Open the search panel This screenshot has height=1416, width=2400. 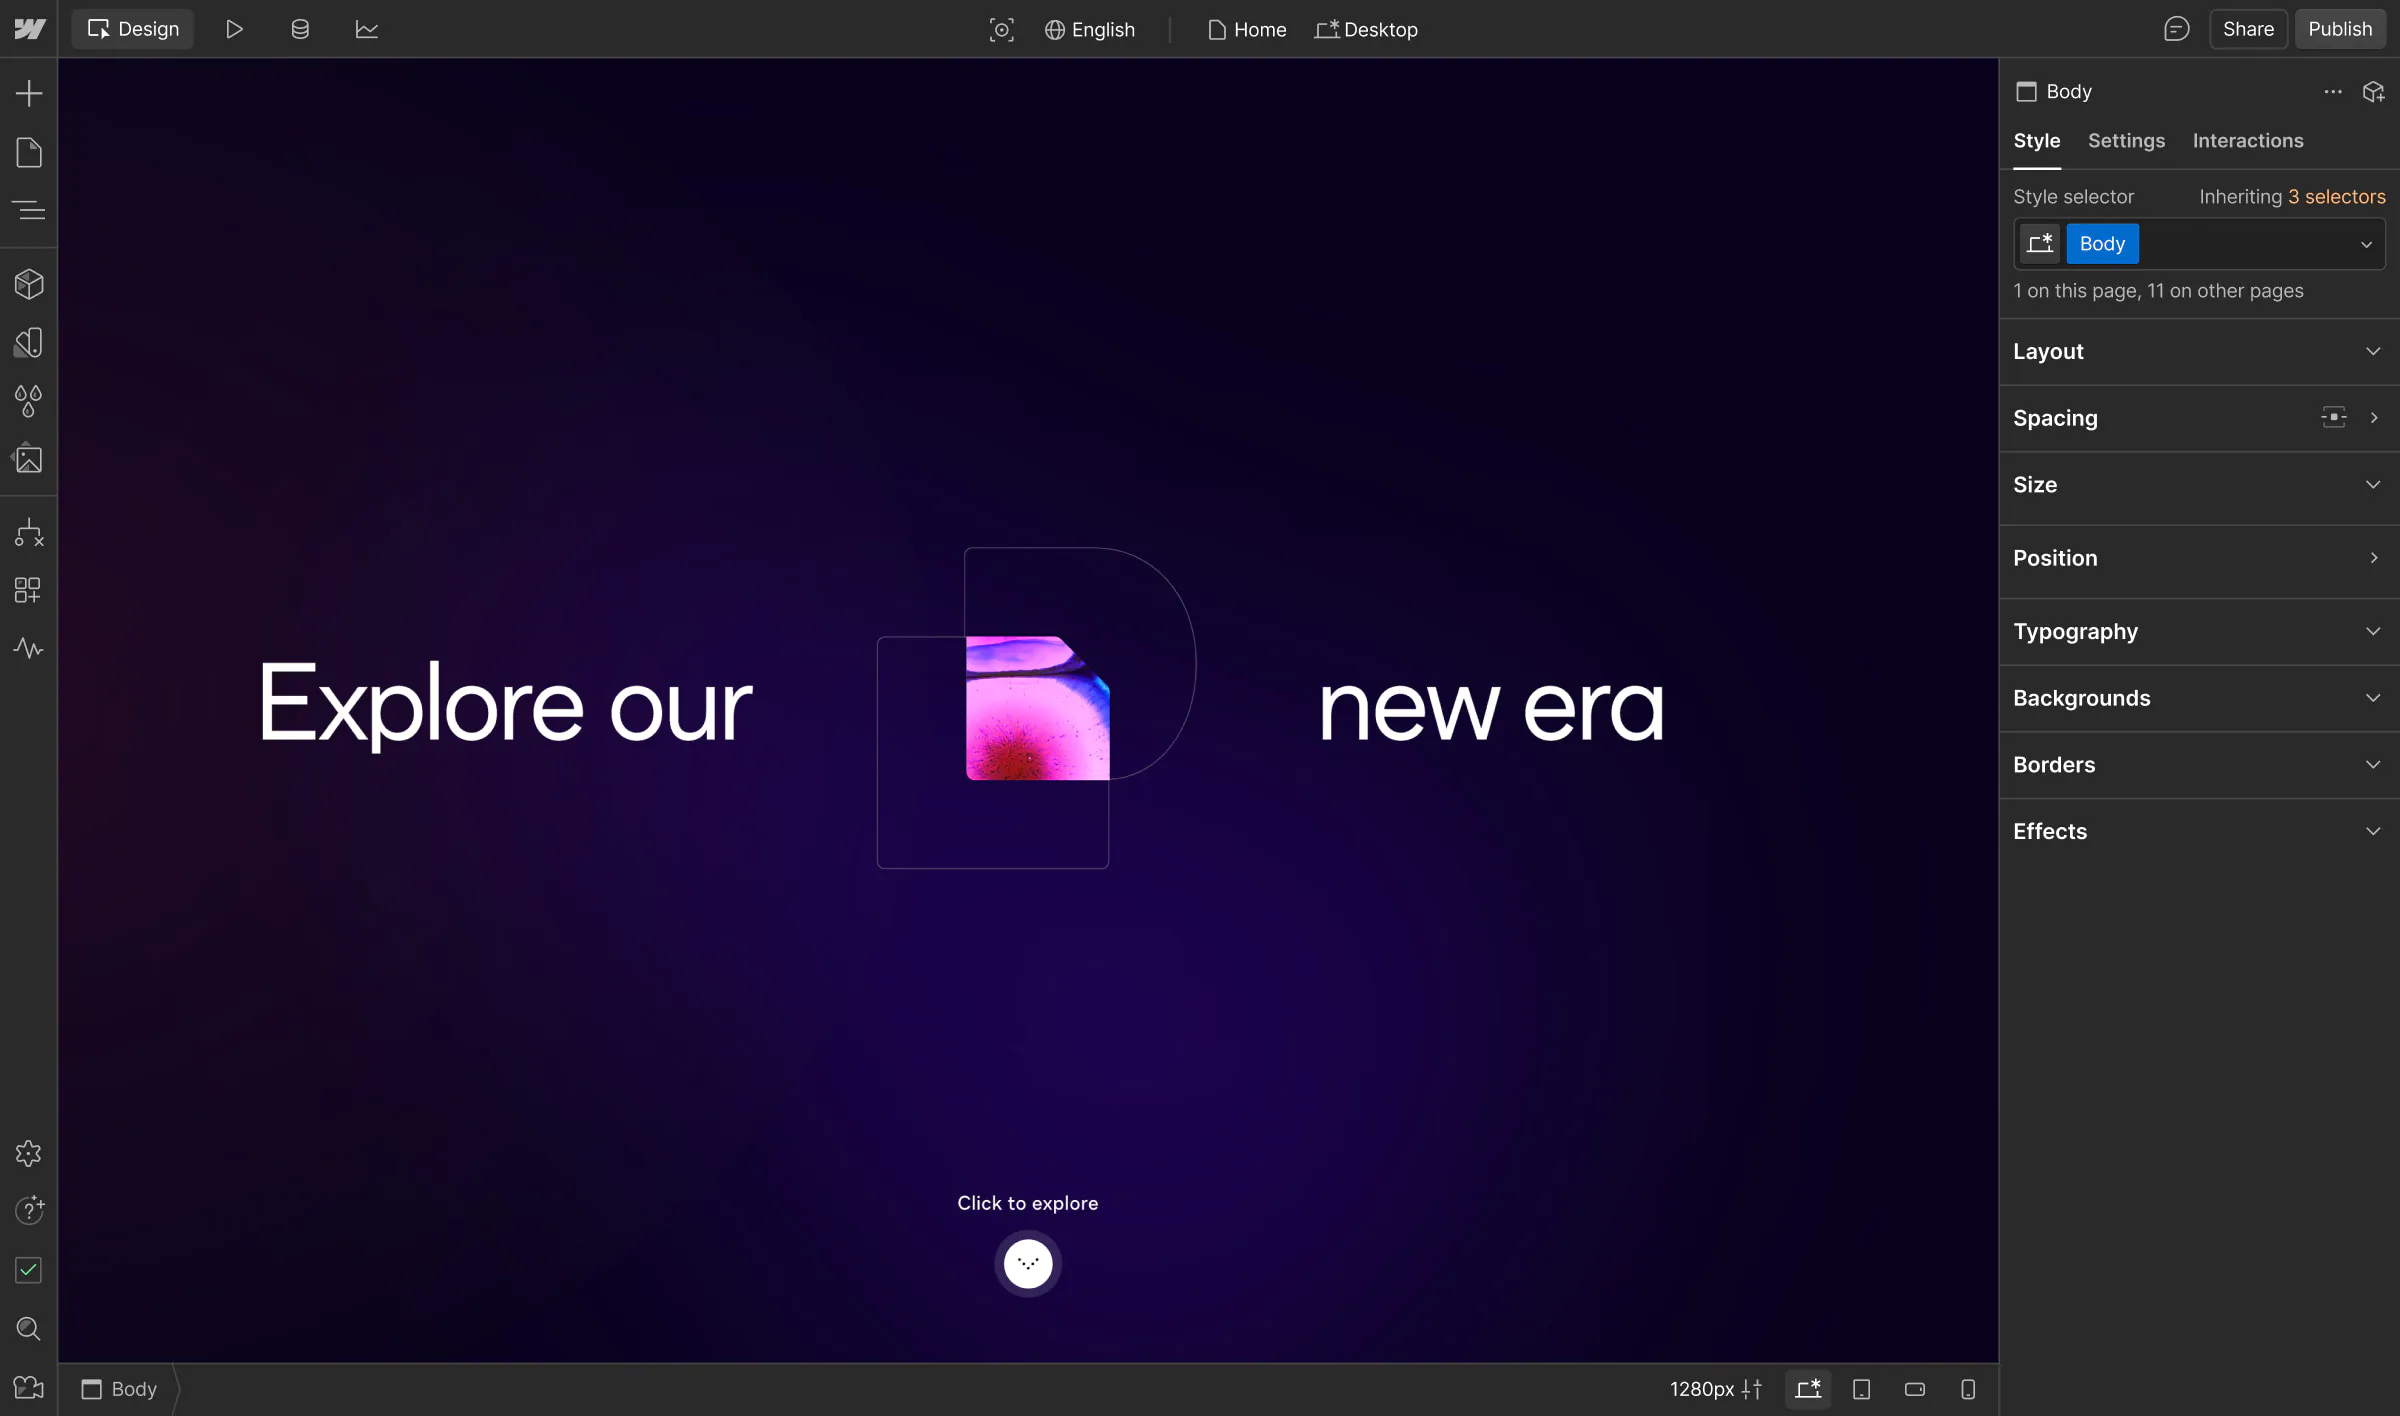28,1328
